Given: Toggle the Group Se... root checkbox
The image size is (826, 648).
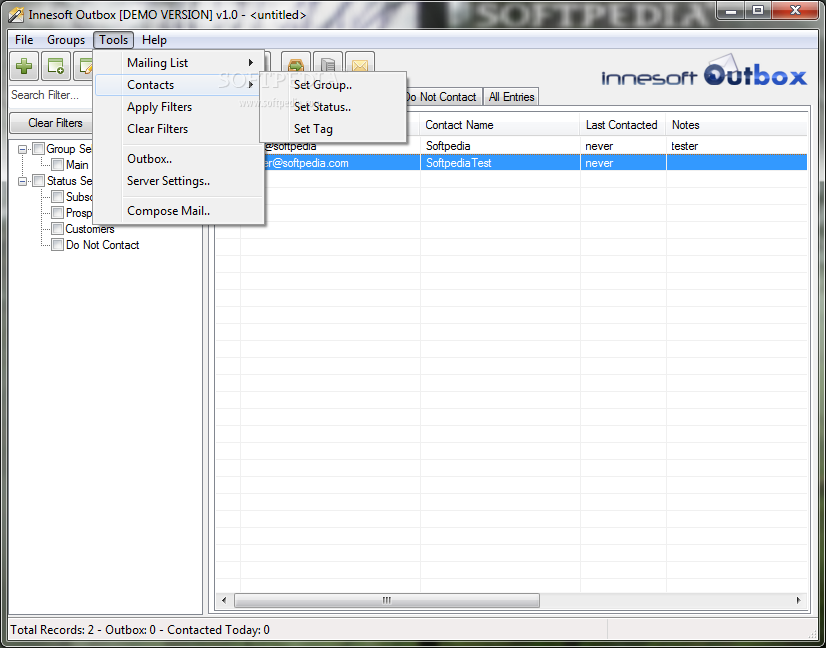Looking at the screenshot, I should coord(38,149).
